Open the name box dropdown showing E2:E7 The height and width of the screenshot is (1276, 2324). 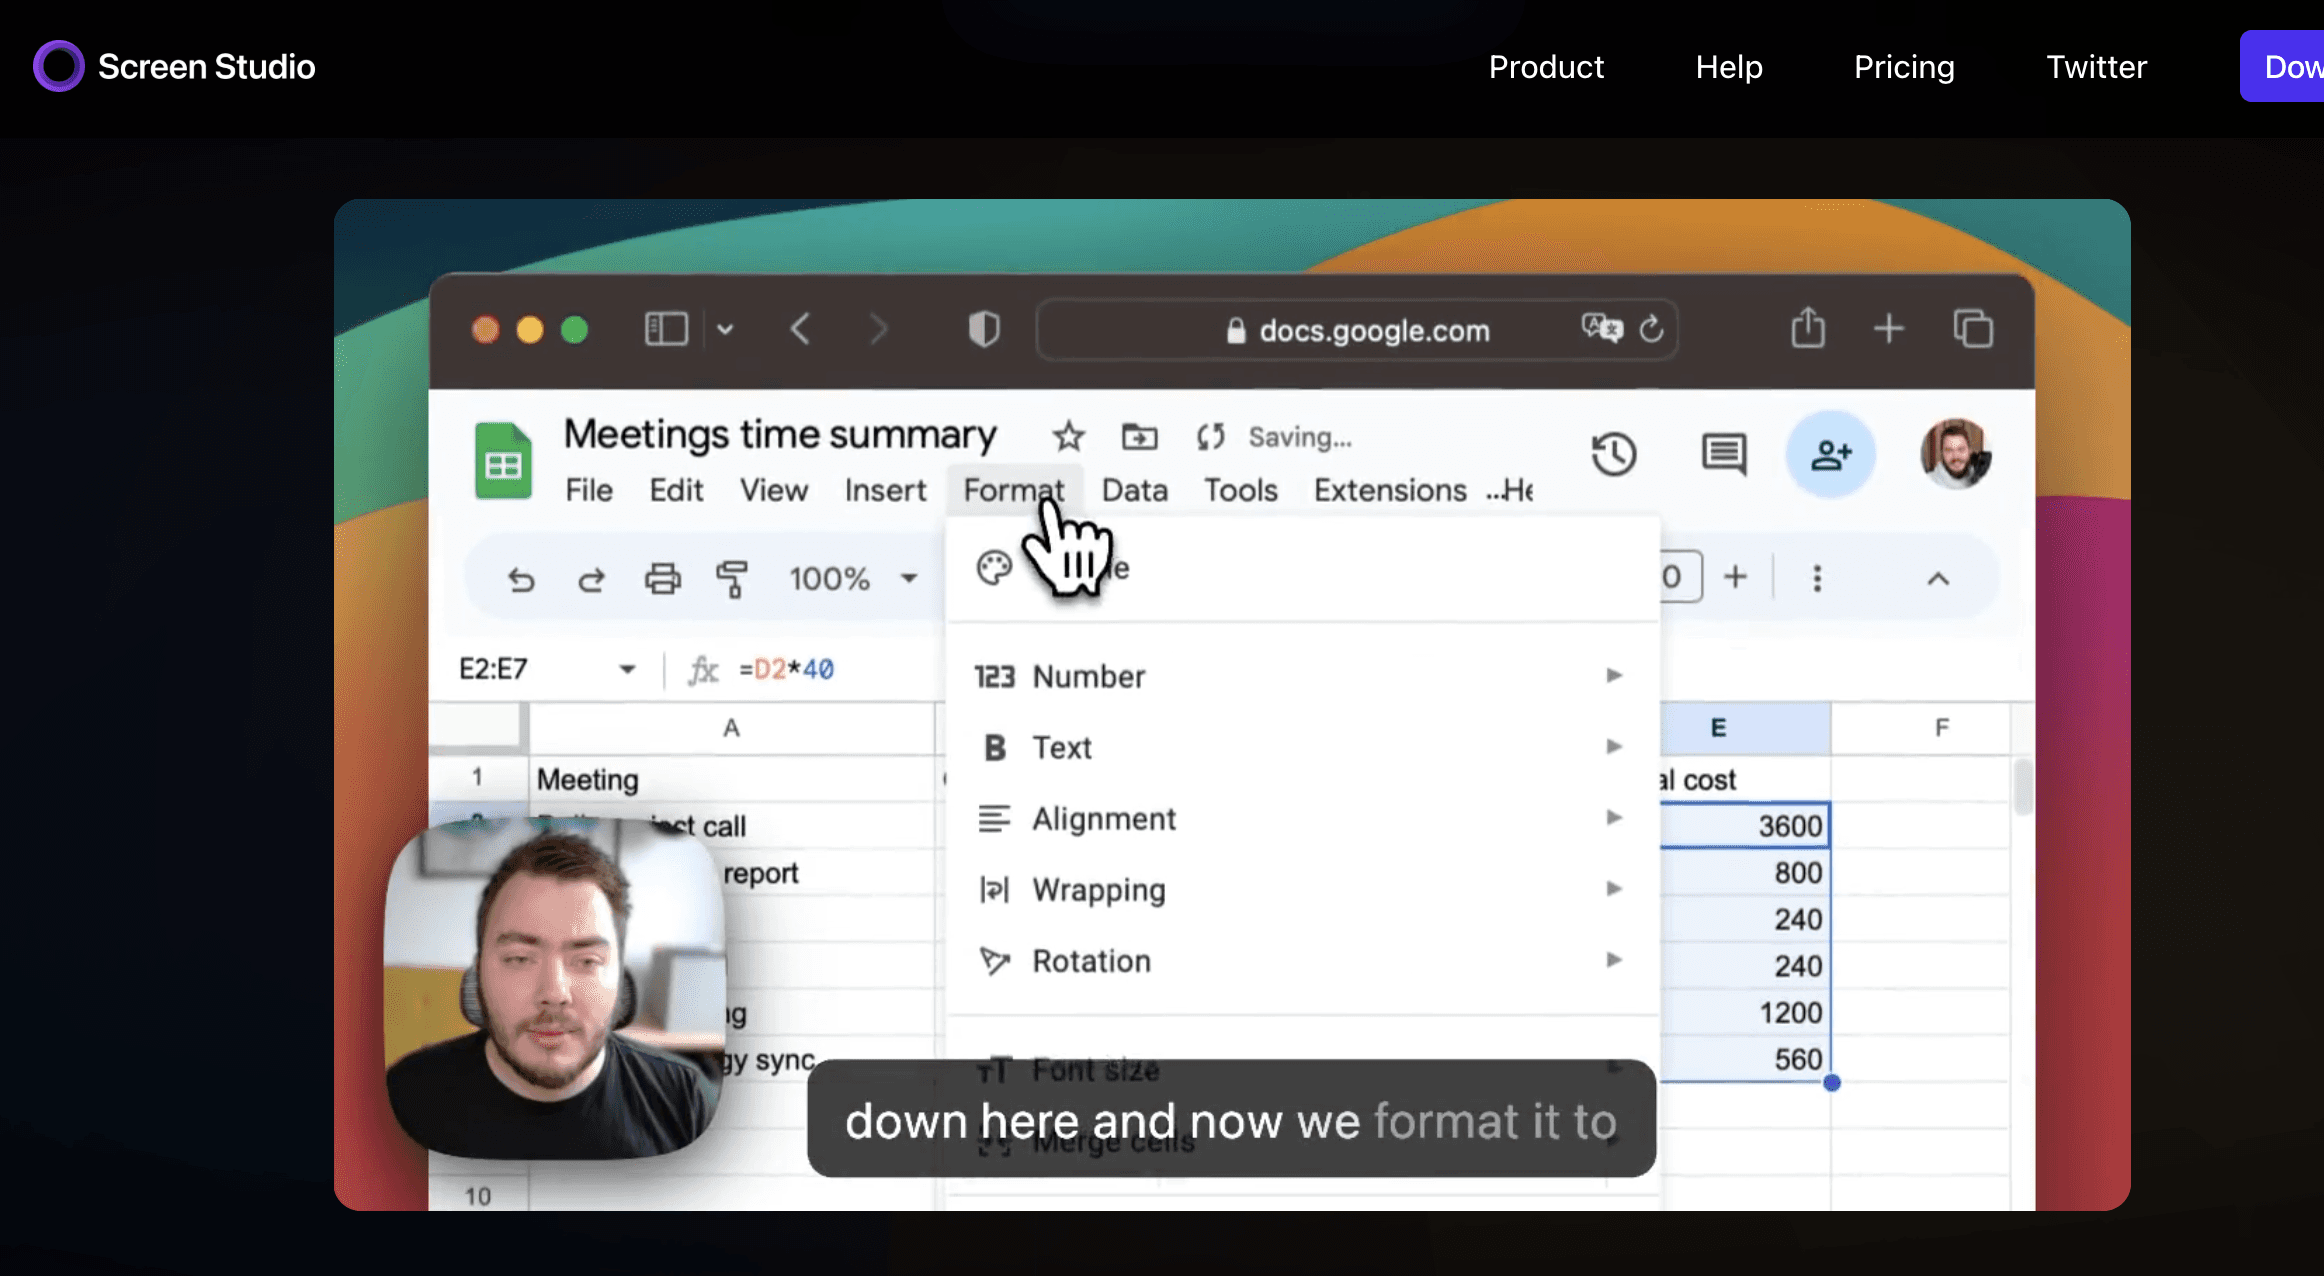point(626,668)
